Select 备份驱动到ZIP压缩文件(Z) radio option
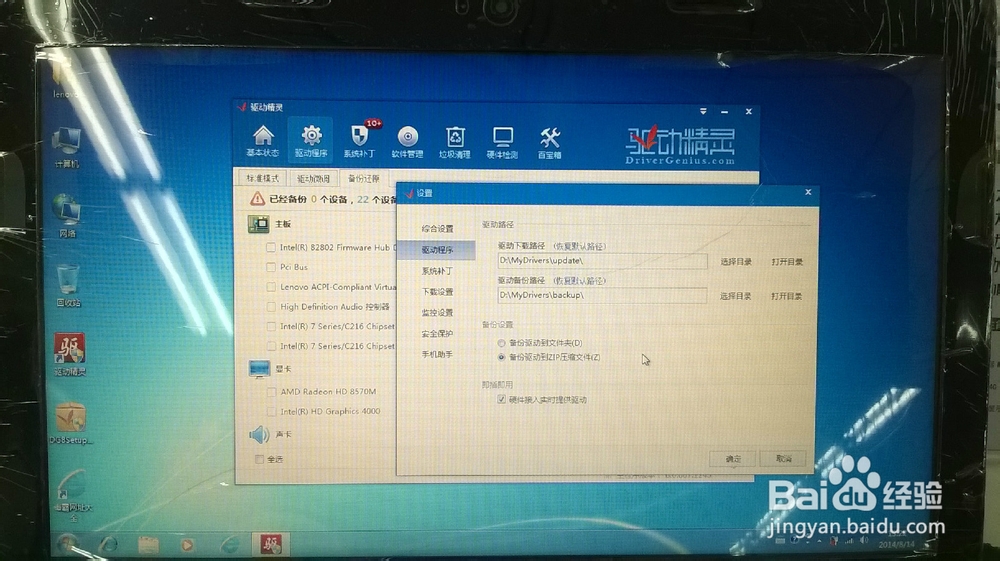 click(501, 358)
